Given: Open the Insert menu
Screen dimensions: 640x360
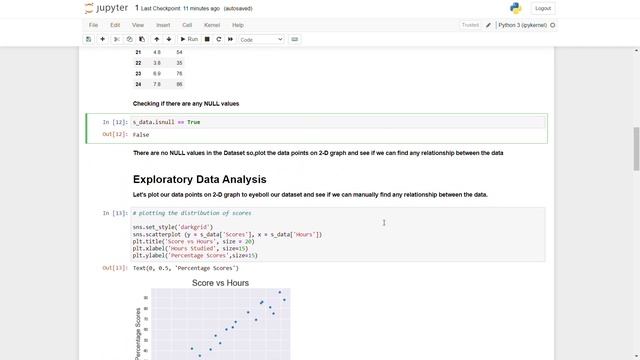Looking at the screenshot, I should pos(163,25).
